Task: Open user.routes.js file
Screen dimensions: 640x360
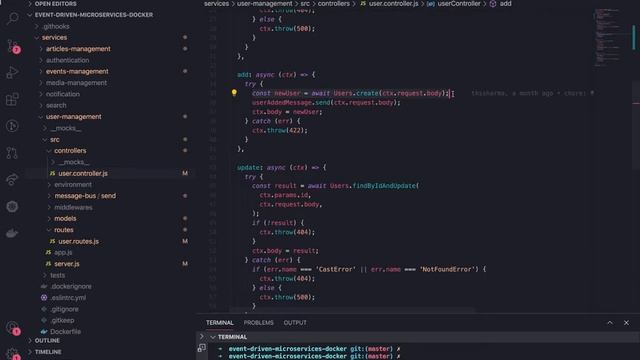Action: (x=78, y=241)
